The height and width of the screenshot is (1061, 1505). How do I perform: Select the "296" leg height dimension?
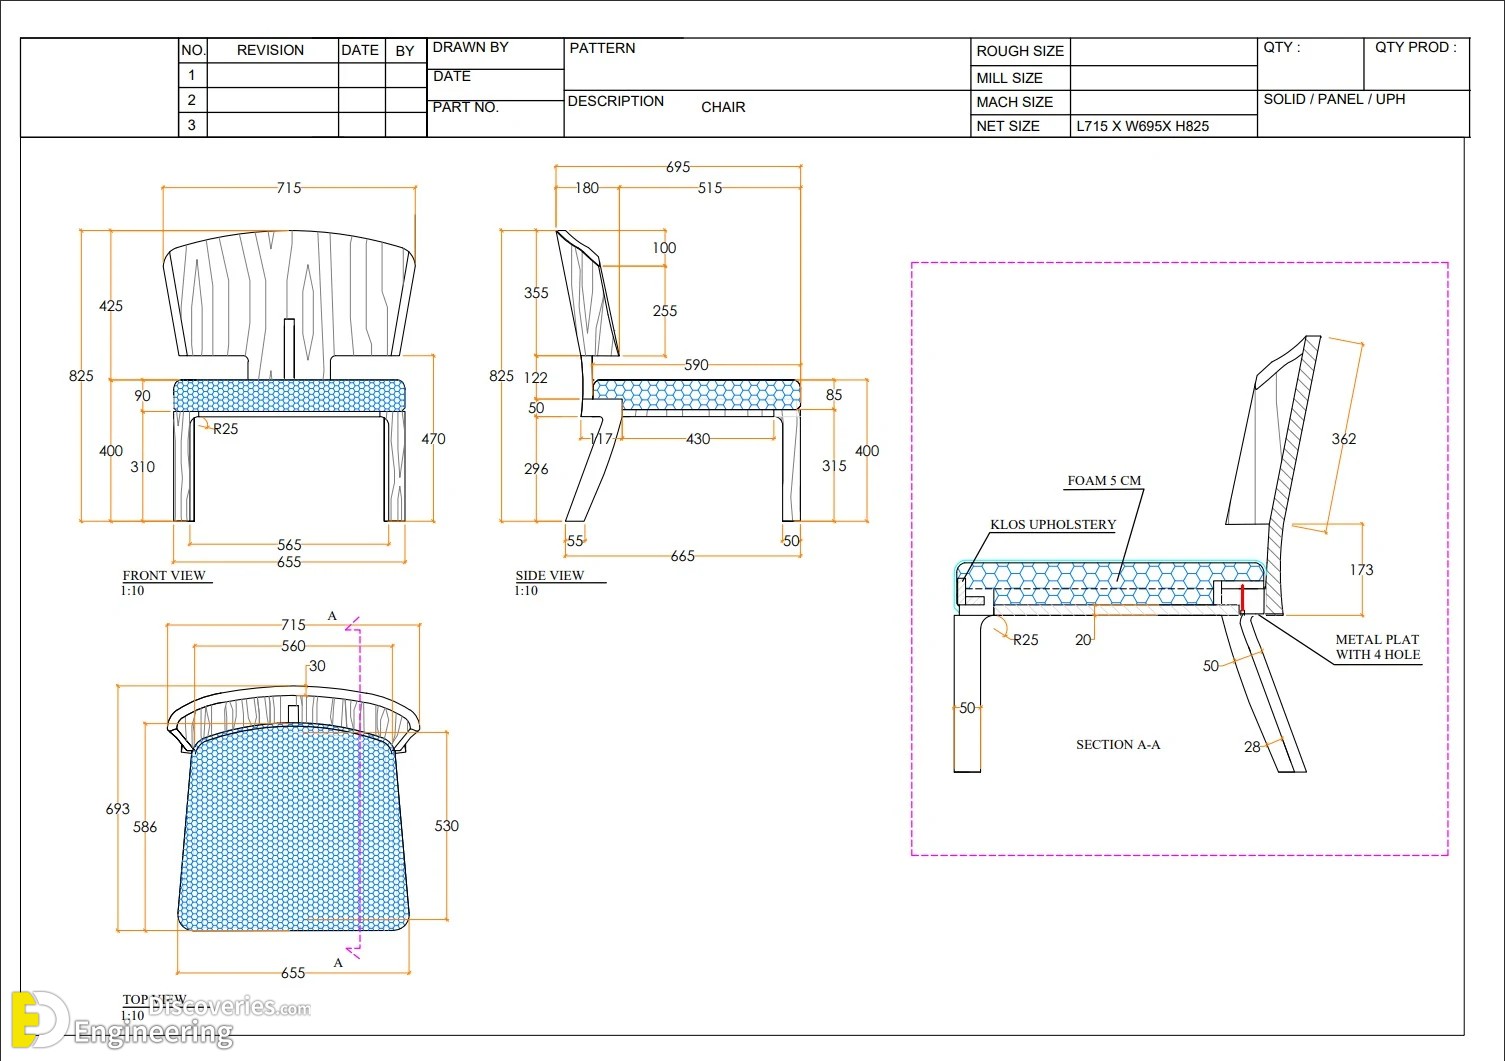coord(536,469)
